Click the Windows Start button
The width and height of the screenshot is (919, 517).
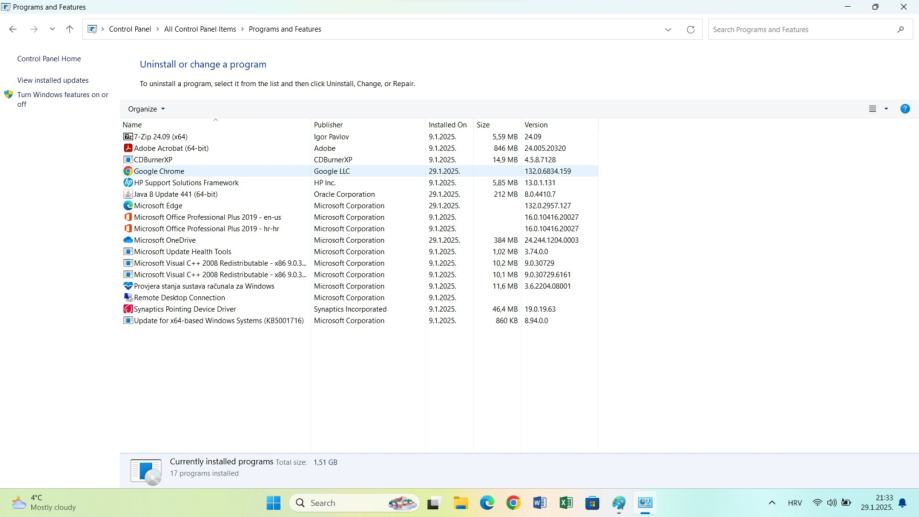273,503
